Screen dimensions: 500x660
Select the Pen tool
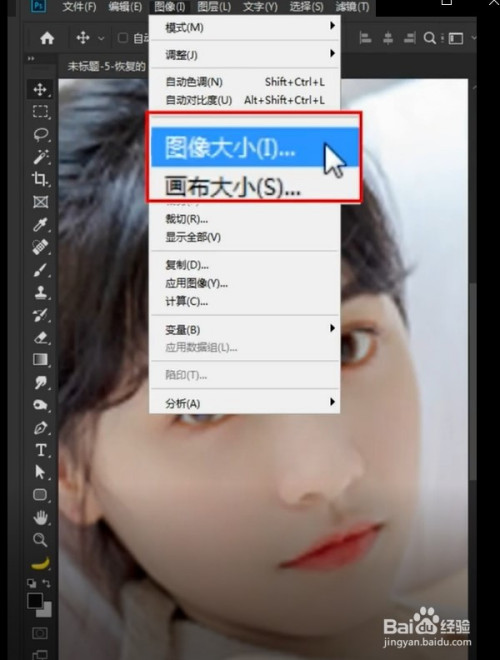[40, 428]
